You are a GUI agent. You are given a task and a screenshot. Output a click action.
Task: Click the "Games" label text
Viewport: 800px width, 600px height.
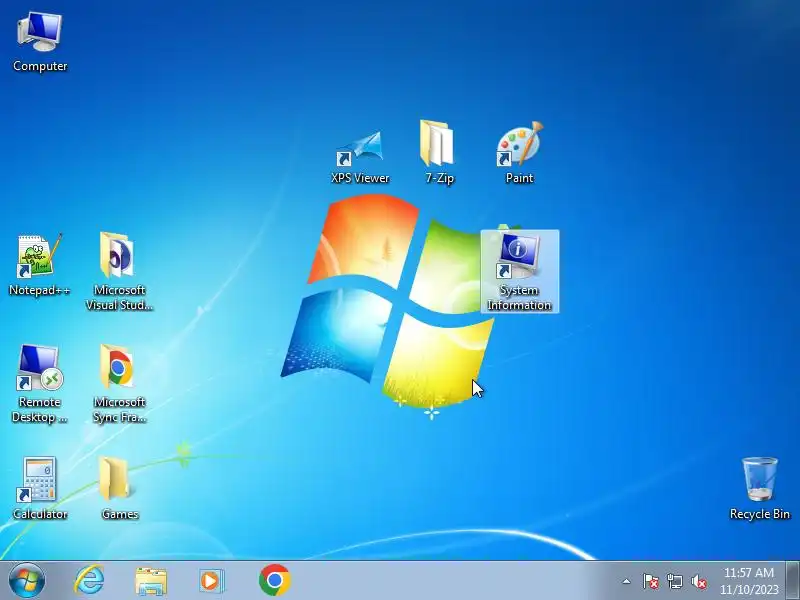[120, 514]
